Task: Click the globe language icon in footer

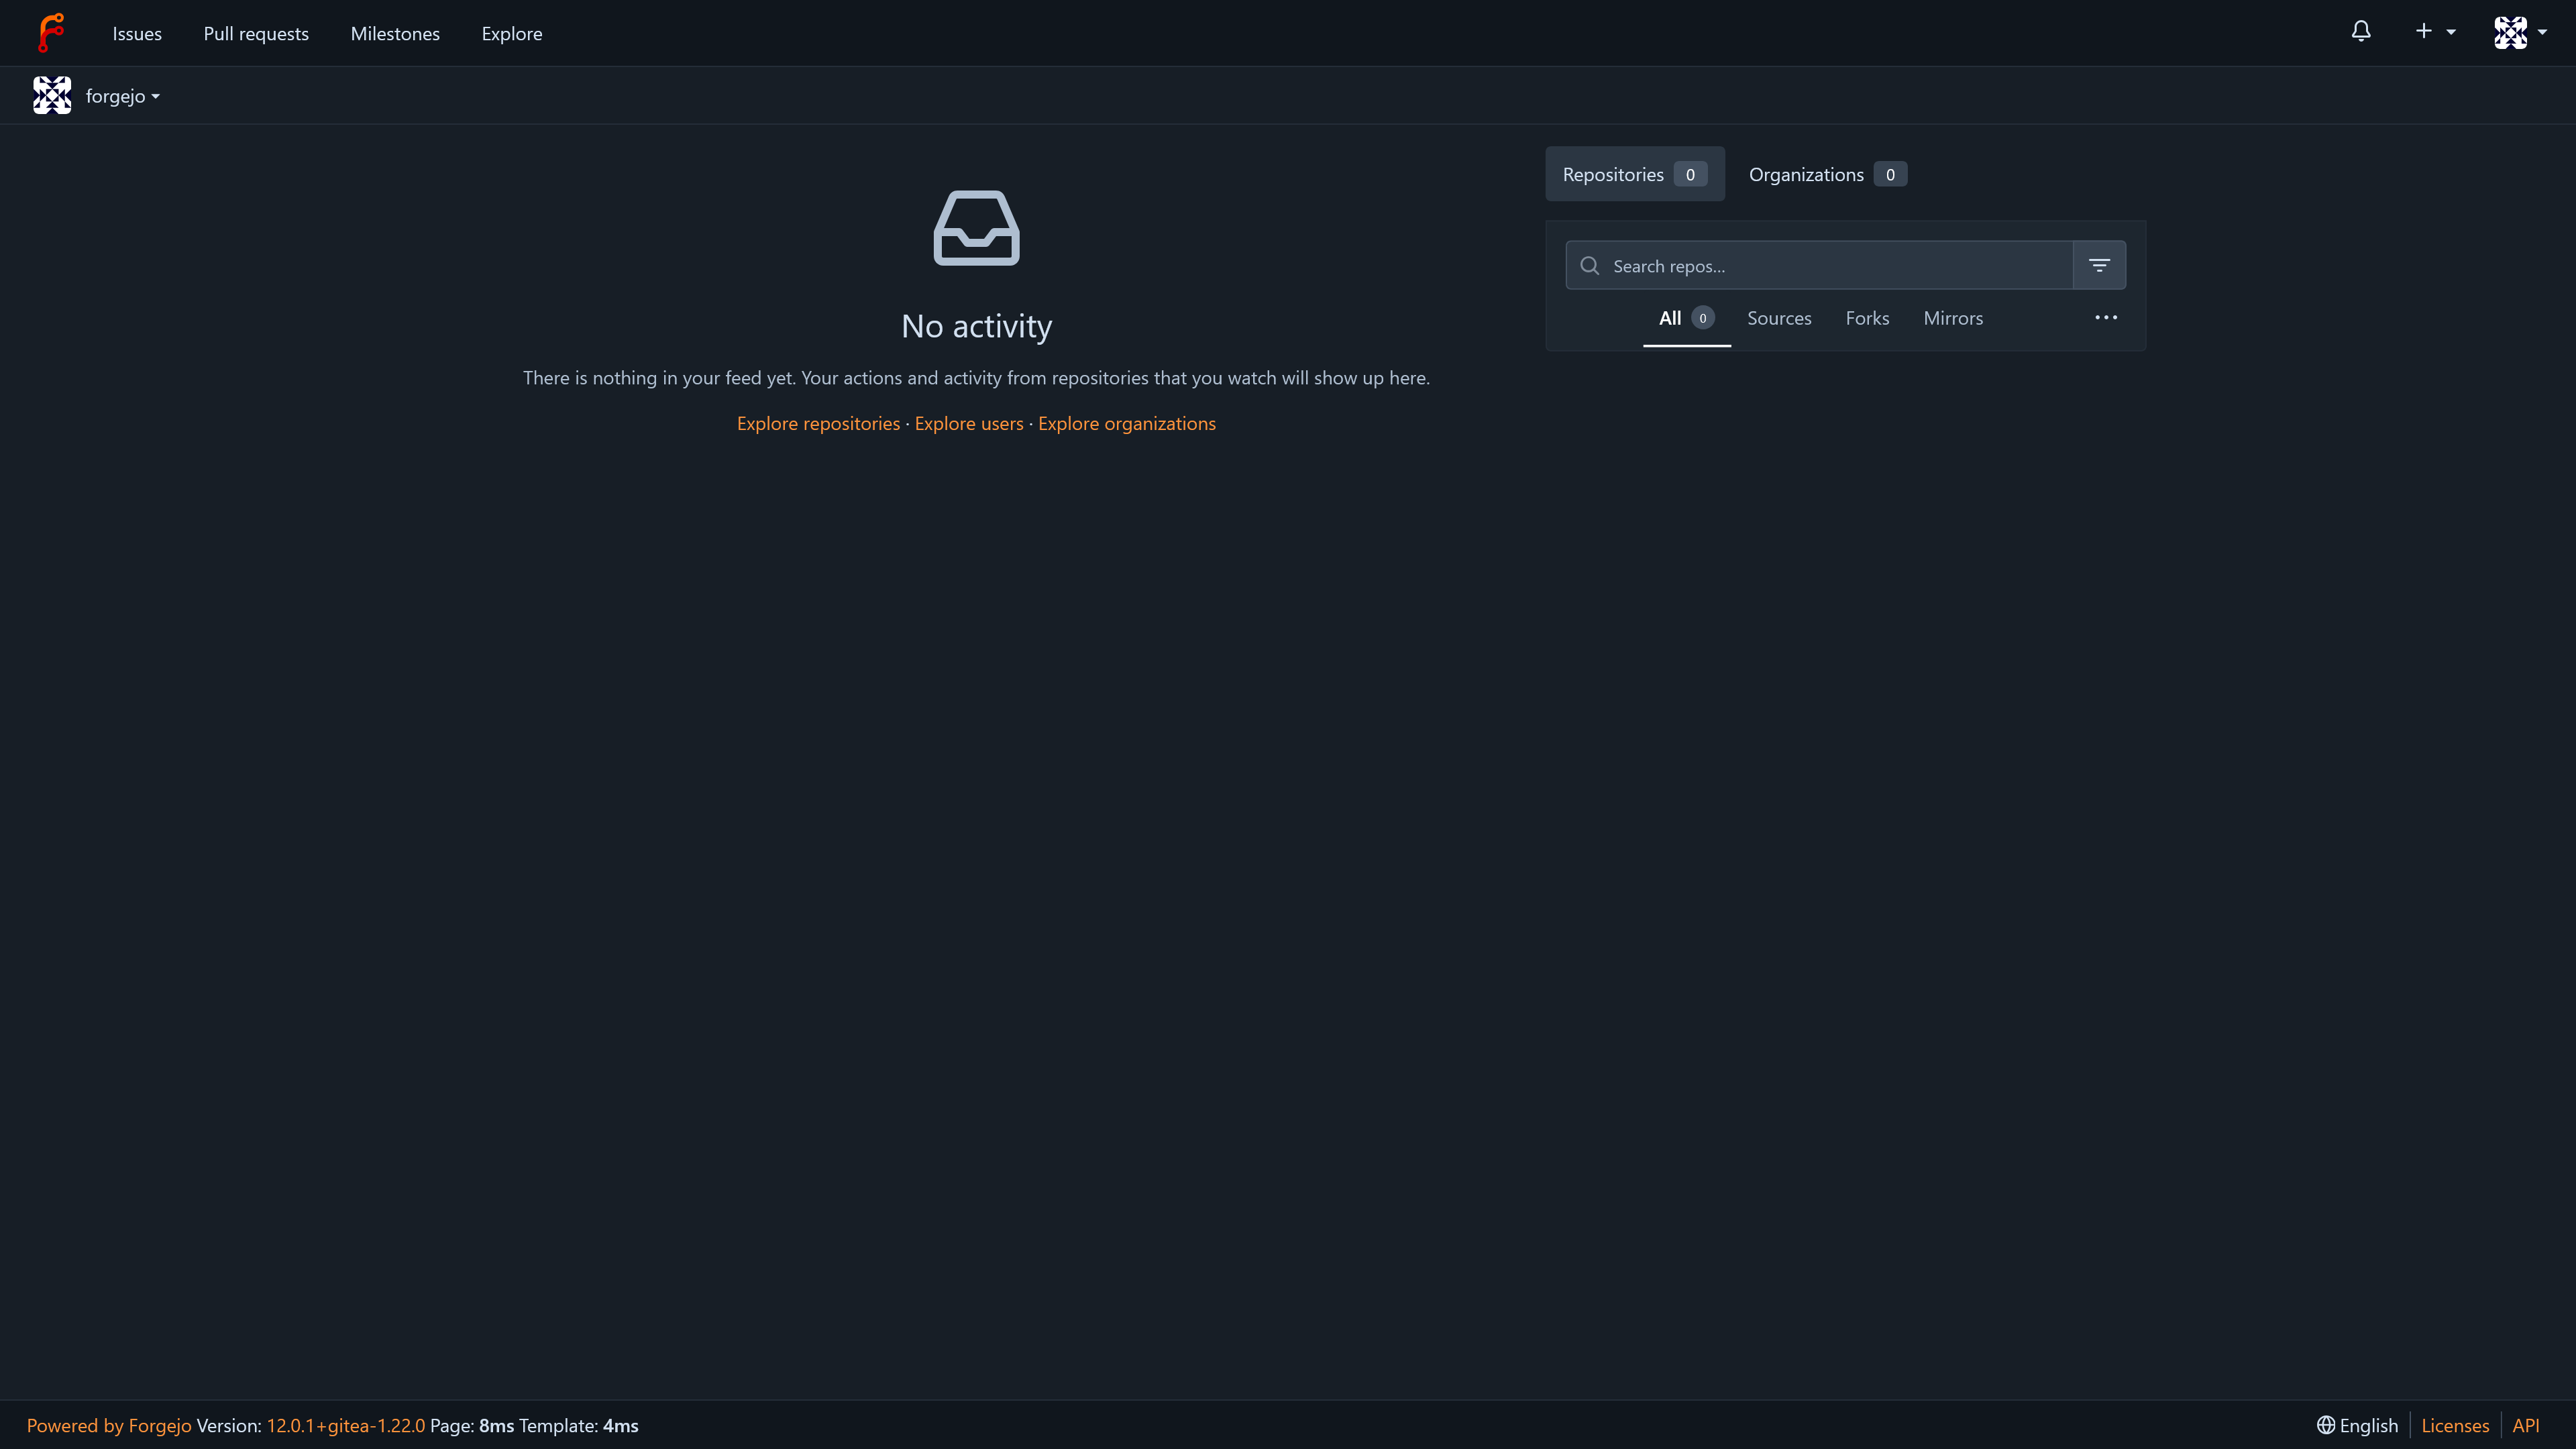Action: pos(2326,1425)
